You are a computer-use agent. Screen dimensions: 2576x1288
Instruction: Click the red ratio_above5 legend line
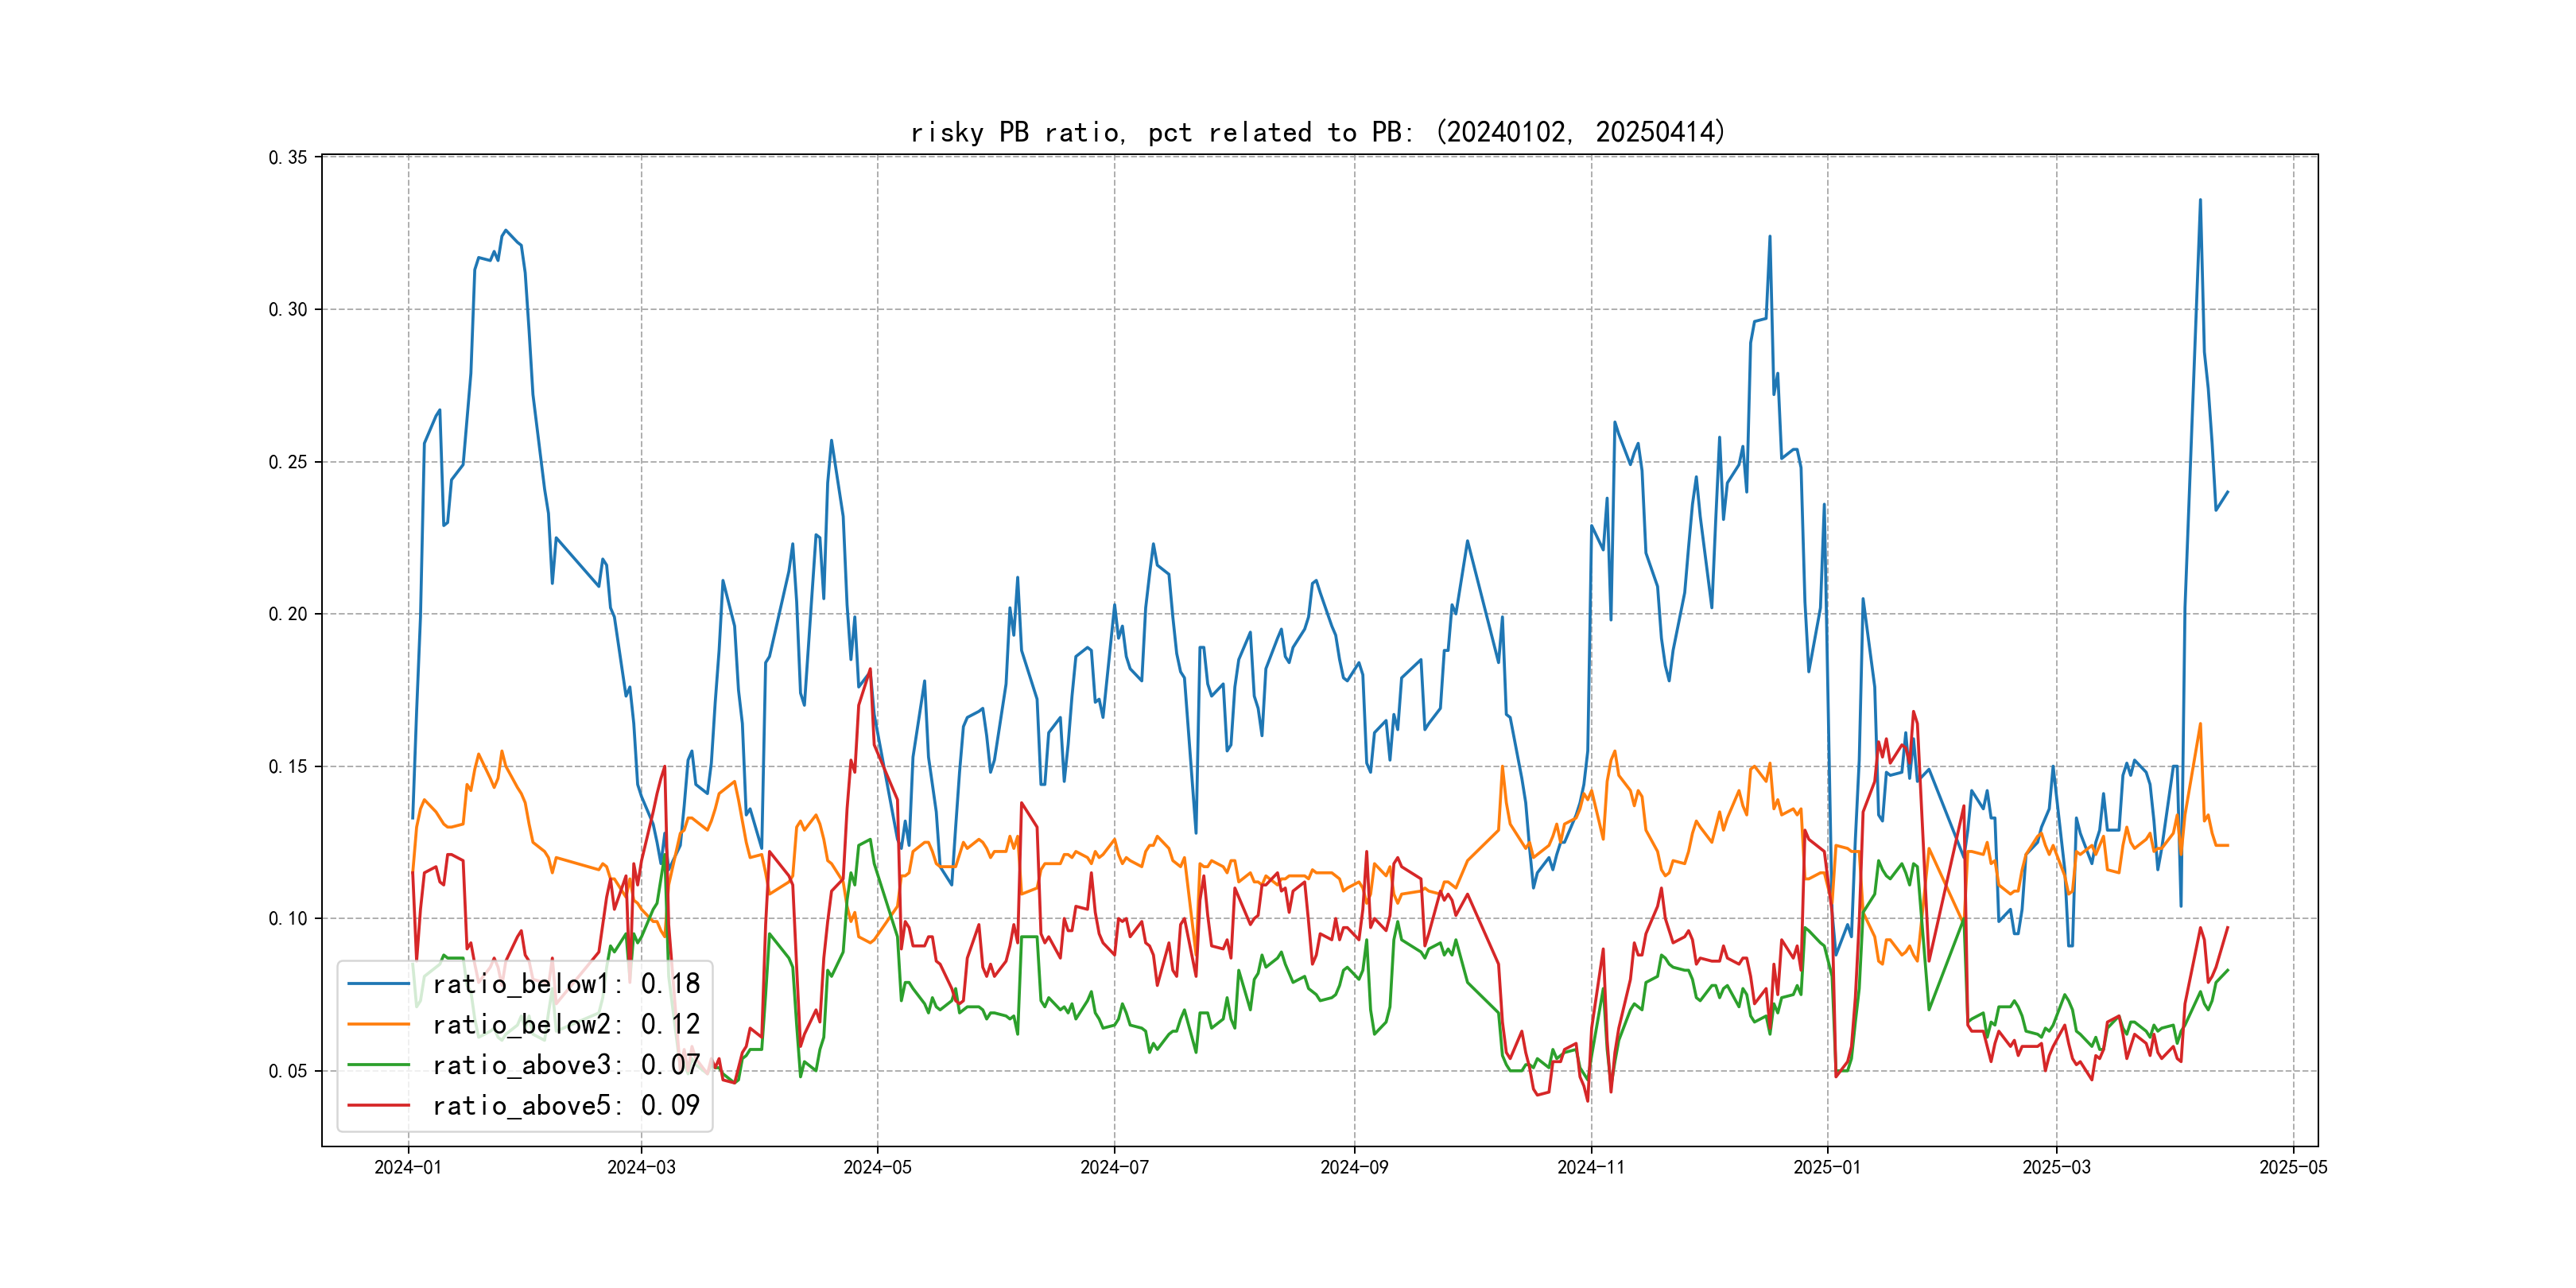click(378, 1106)
